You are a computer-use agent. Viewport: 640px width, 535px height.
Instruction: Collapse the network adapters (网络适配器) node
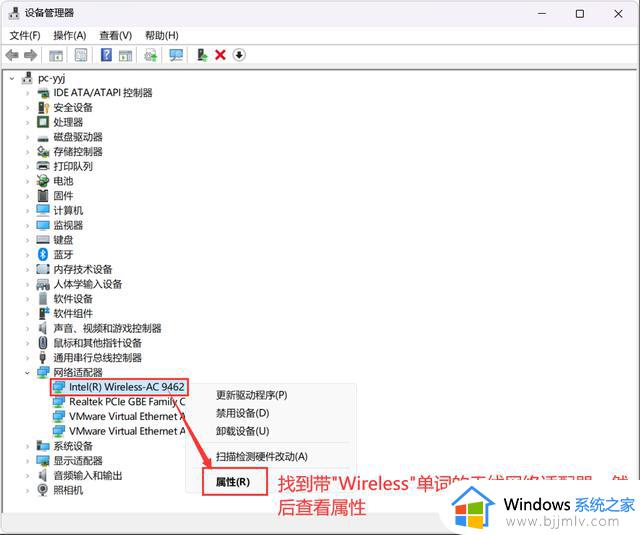coord(27,372)
